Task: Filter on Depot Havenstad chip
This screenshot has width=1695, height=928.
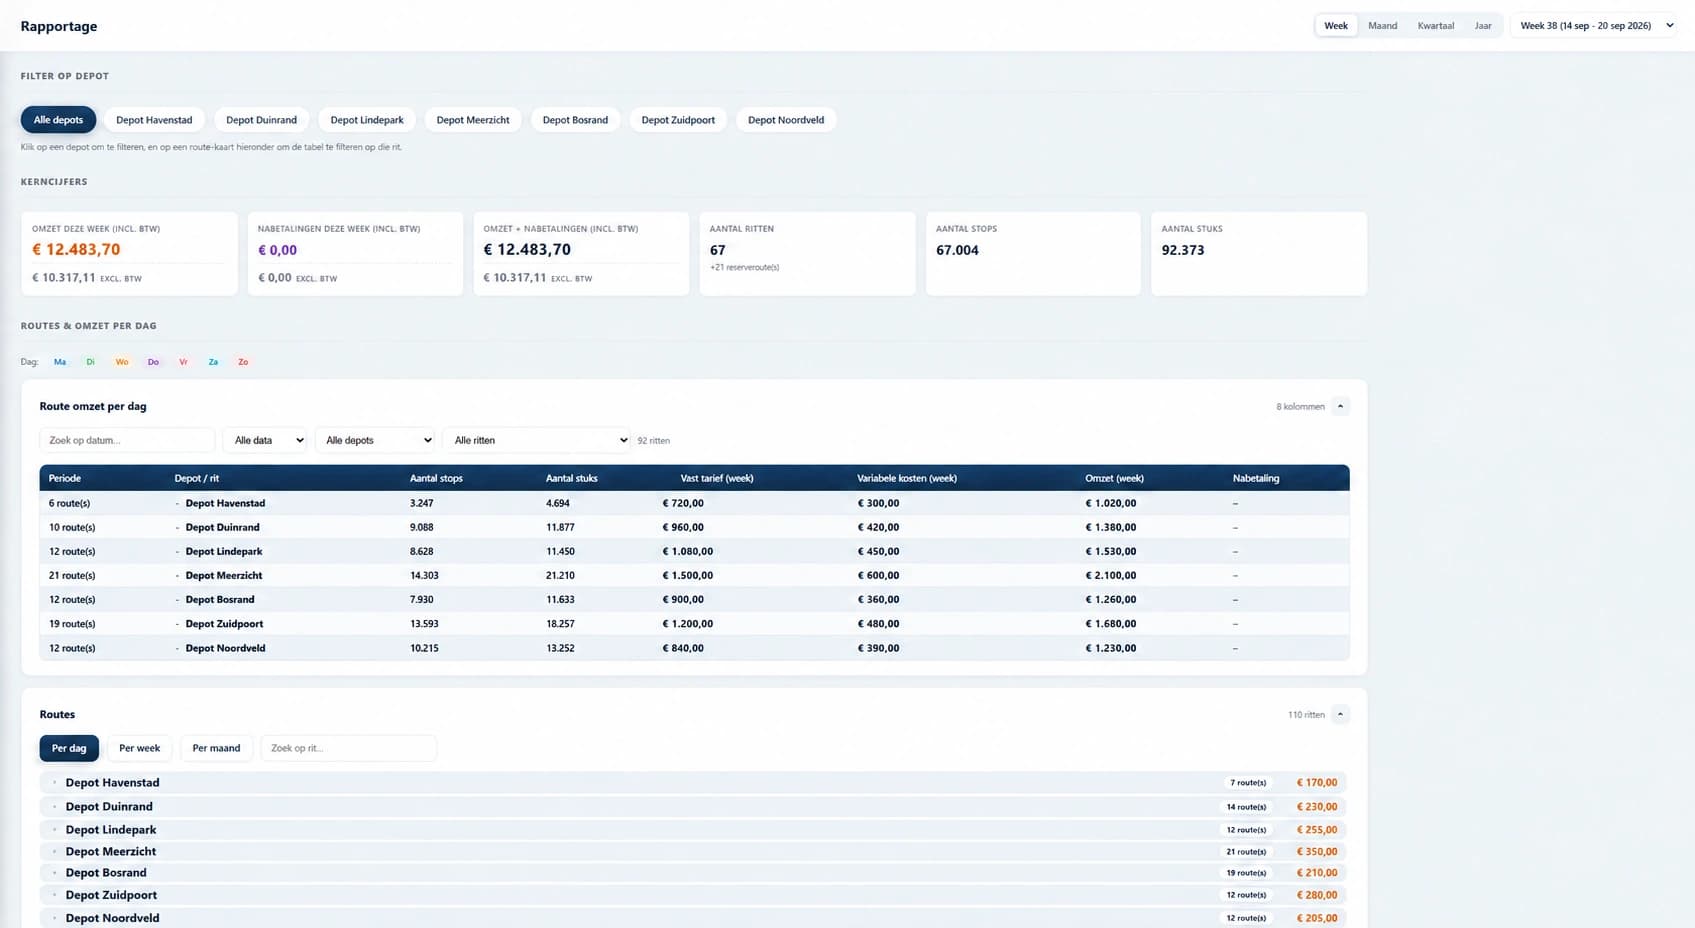Action: click(154, 120)
